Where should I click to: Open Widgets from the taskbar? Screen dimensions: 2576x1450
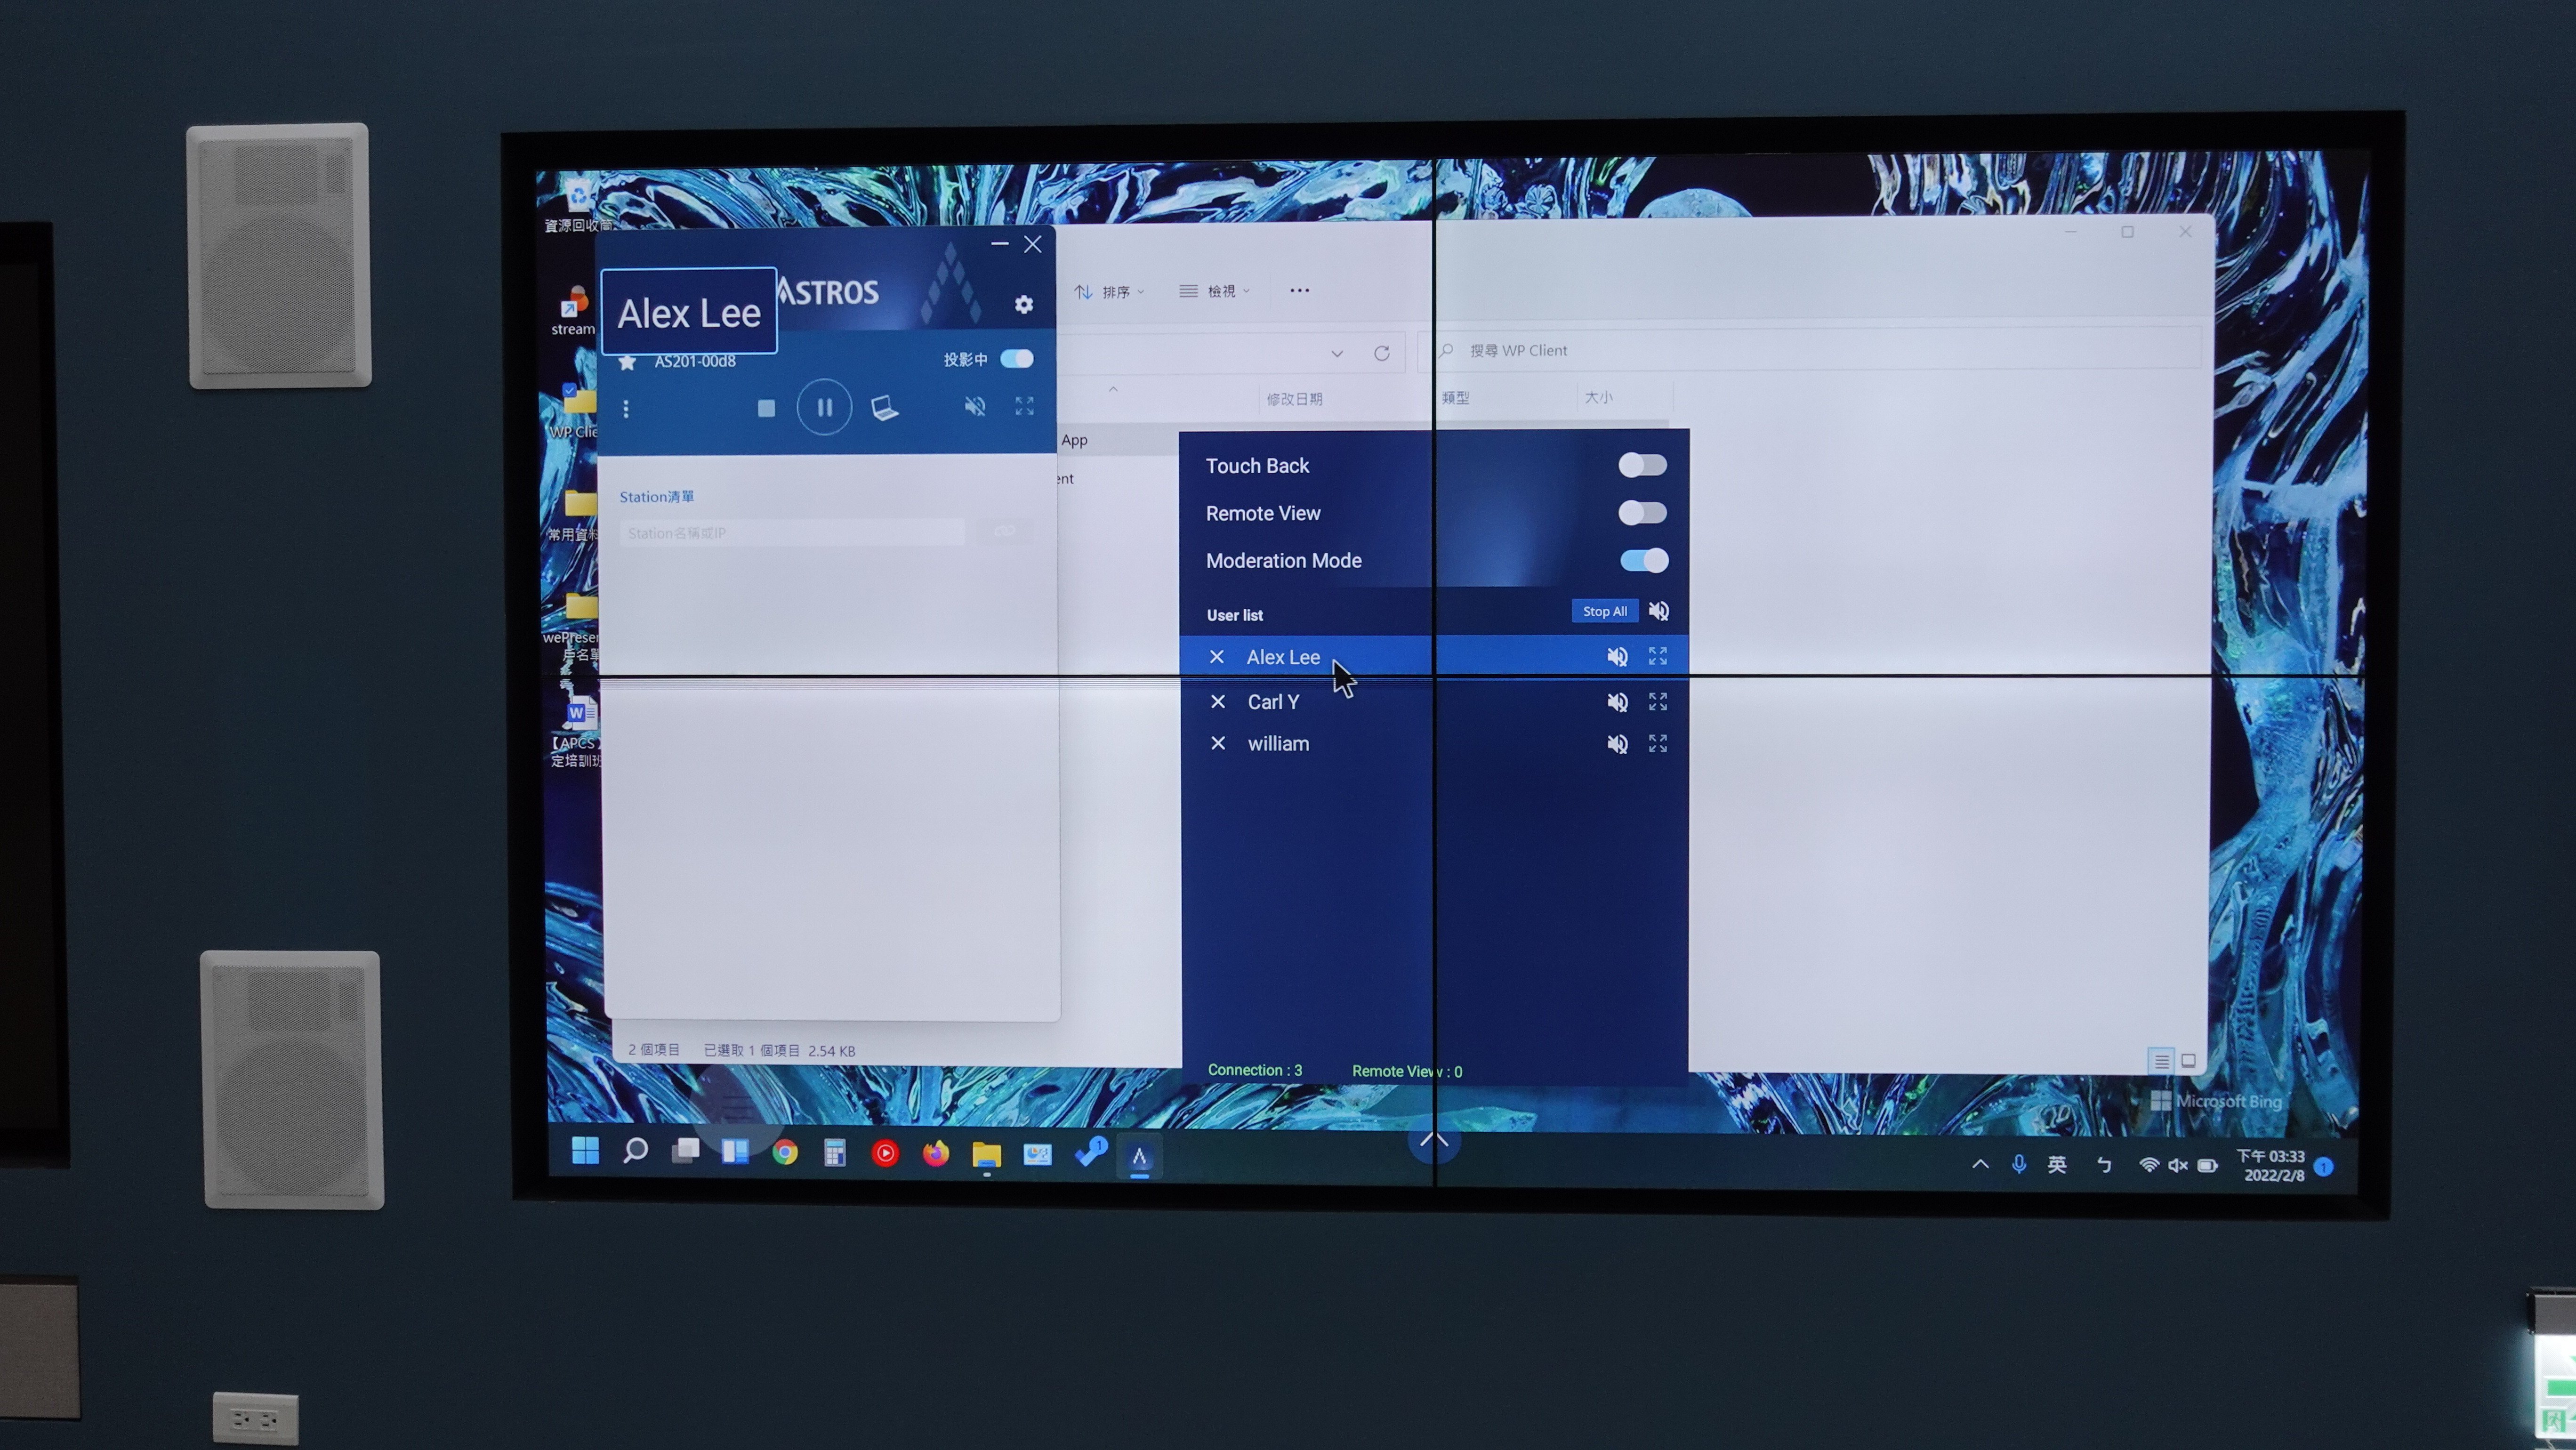coord(735,1152)
